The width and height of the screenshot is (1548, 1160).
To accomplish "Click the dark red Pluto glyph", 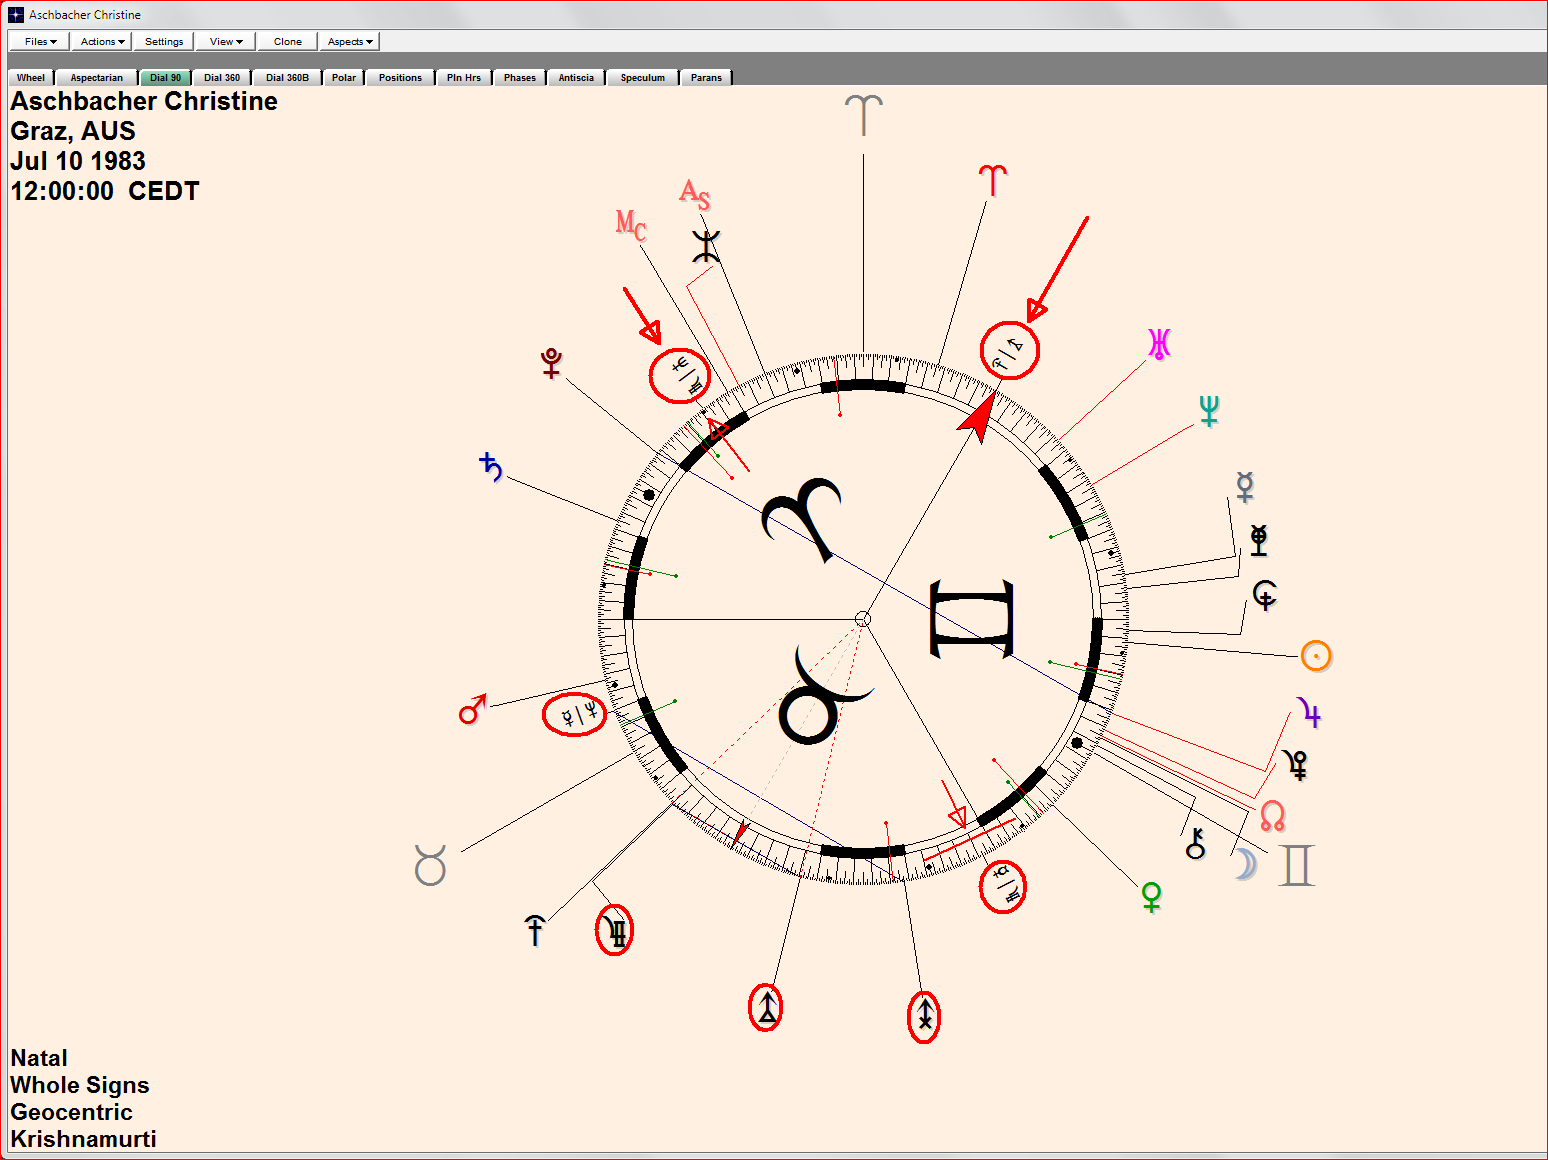I will (x=551, y=363).
